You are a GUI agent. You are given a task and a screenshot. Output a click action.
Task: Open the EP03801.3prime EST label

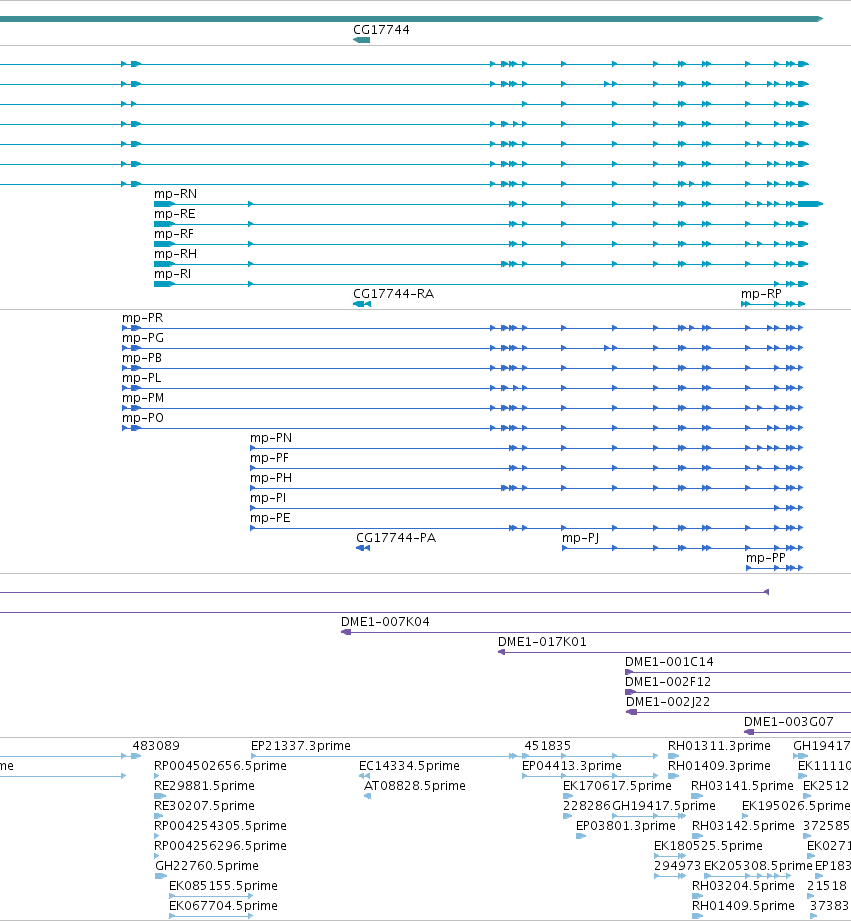625,825
